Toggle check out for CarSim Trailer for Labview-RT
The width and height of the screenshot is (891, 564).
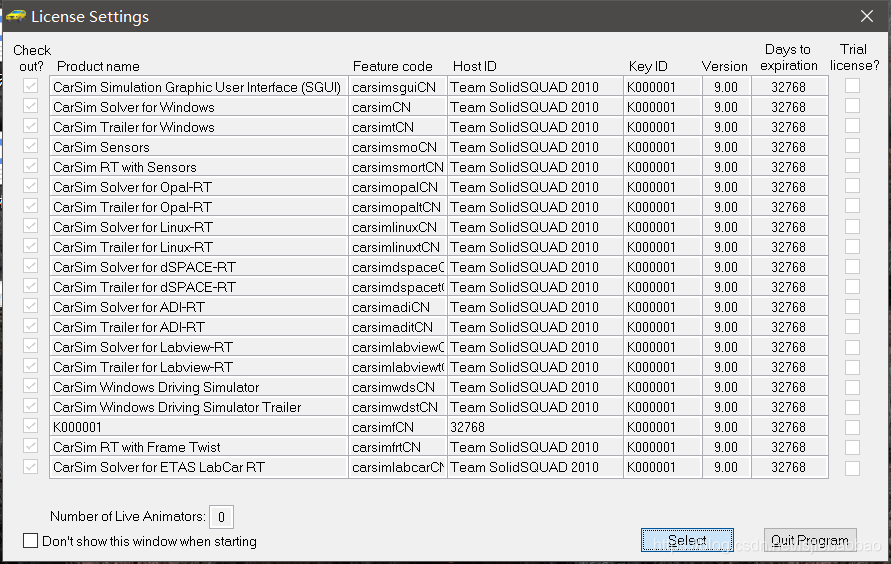click(31, 366)
